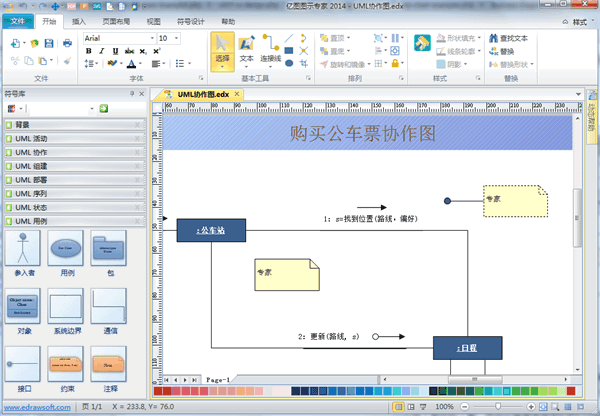This screenshot has width=600, height=416.
Task: Switch to the 帮助 ribbon tab
Action: tap(228, 21)
